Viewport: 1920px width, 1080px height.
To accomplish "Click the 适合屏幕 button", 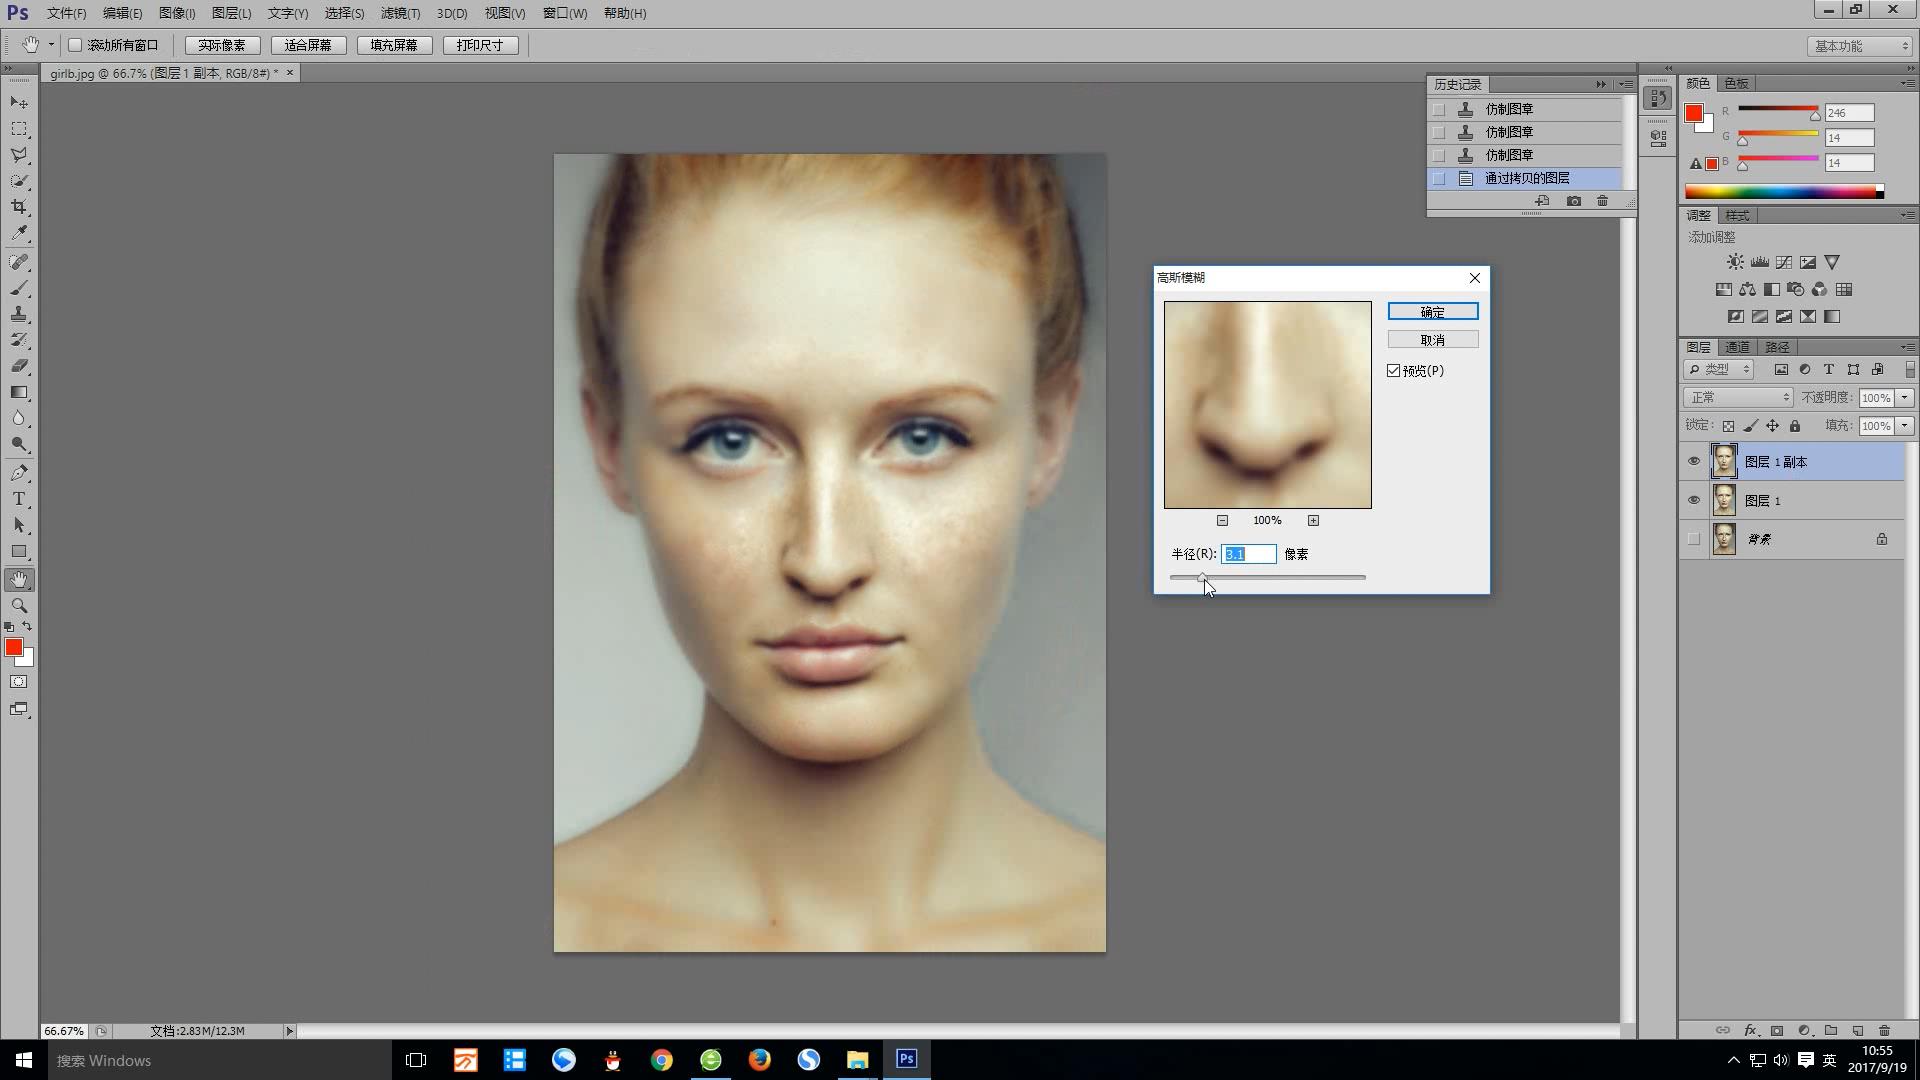I will click(308, 45).
